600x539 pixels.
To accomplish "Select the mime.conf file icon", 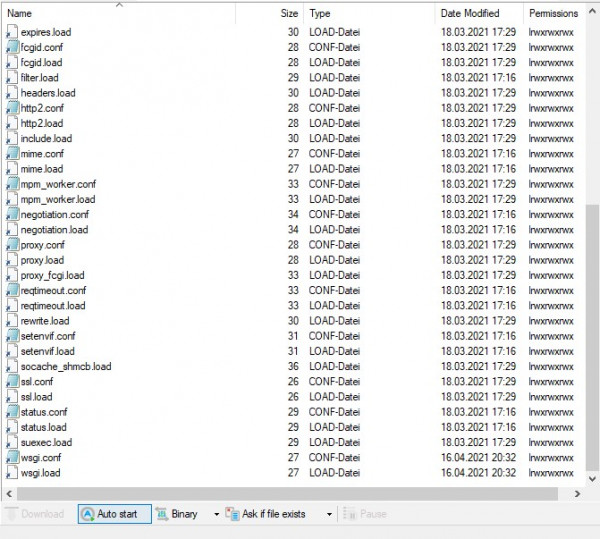I will click(x=12, y=154).
